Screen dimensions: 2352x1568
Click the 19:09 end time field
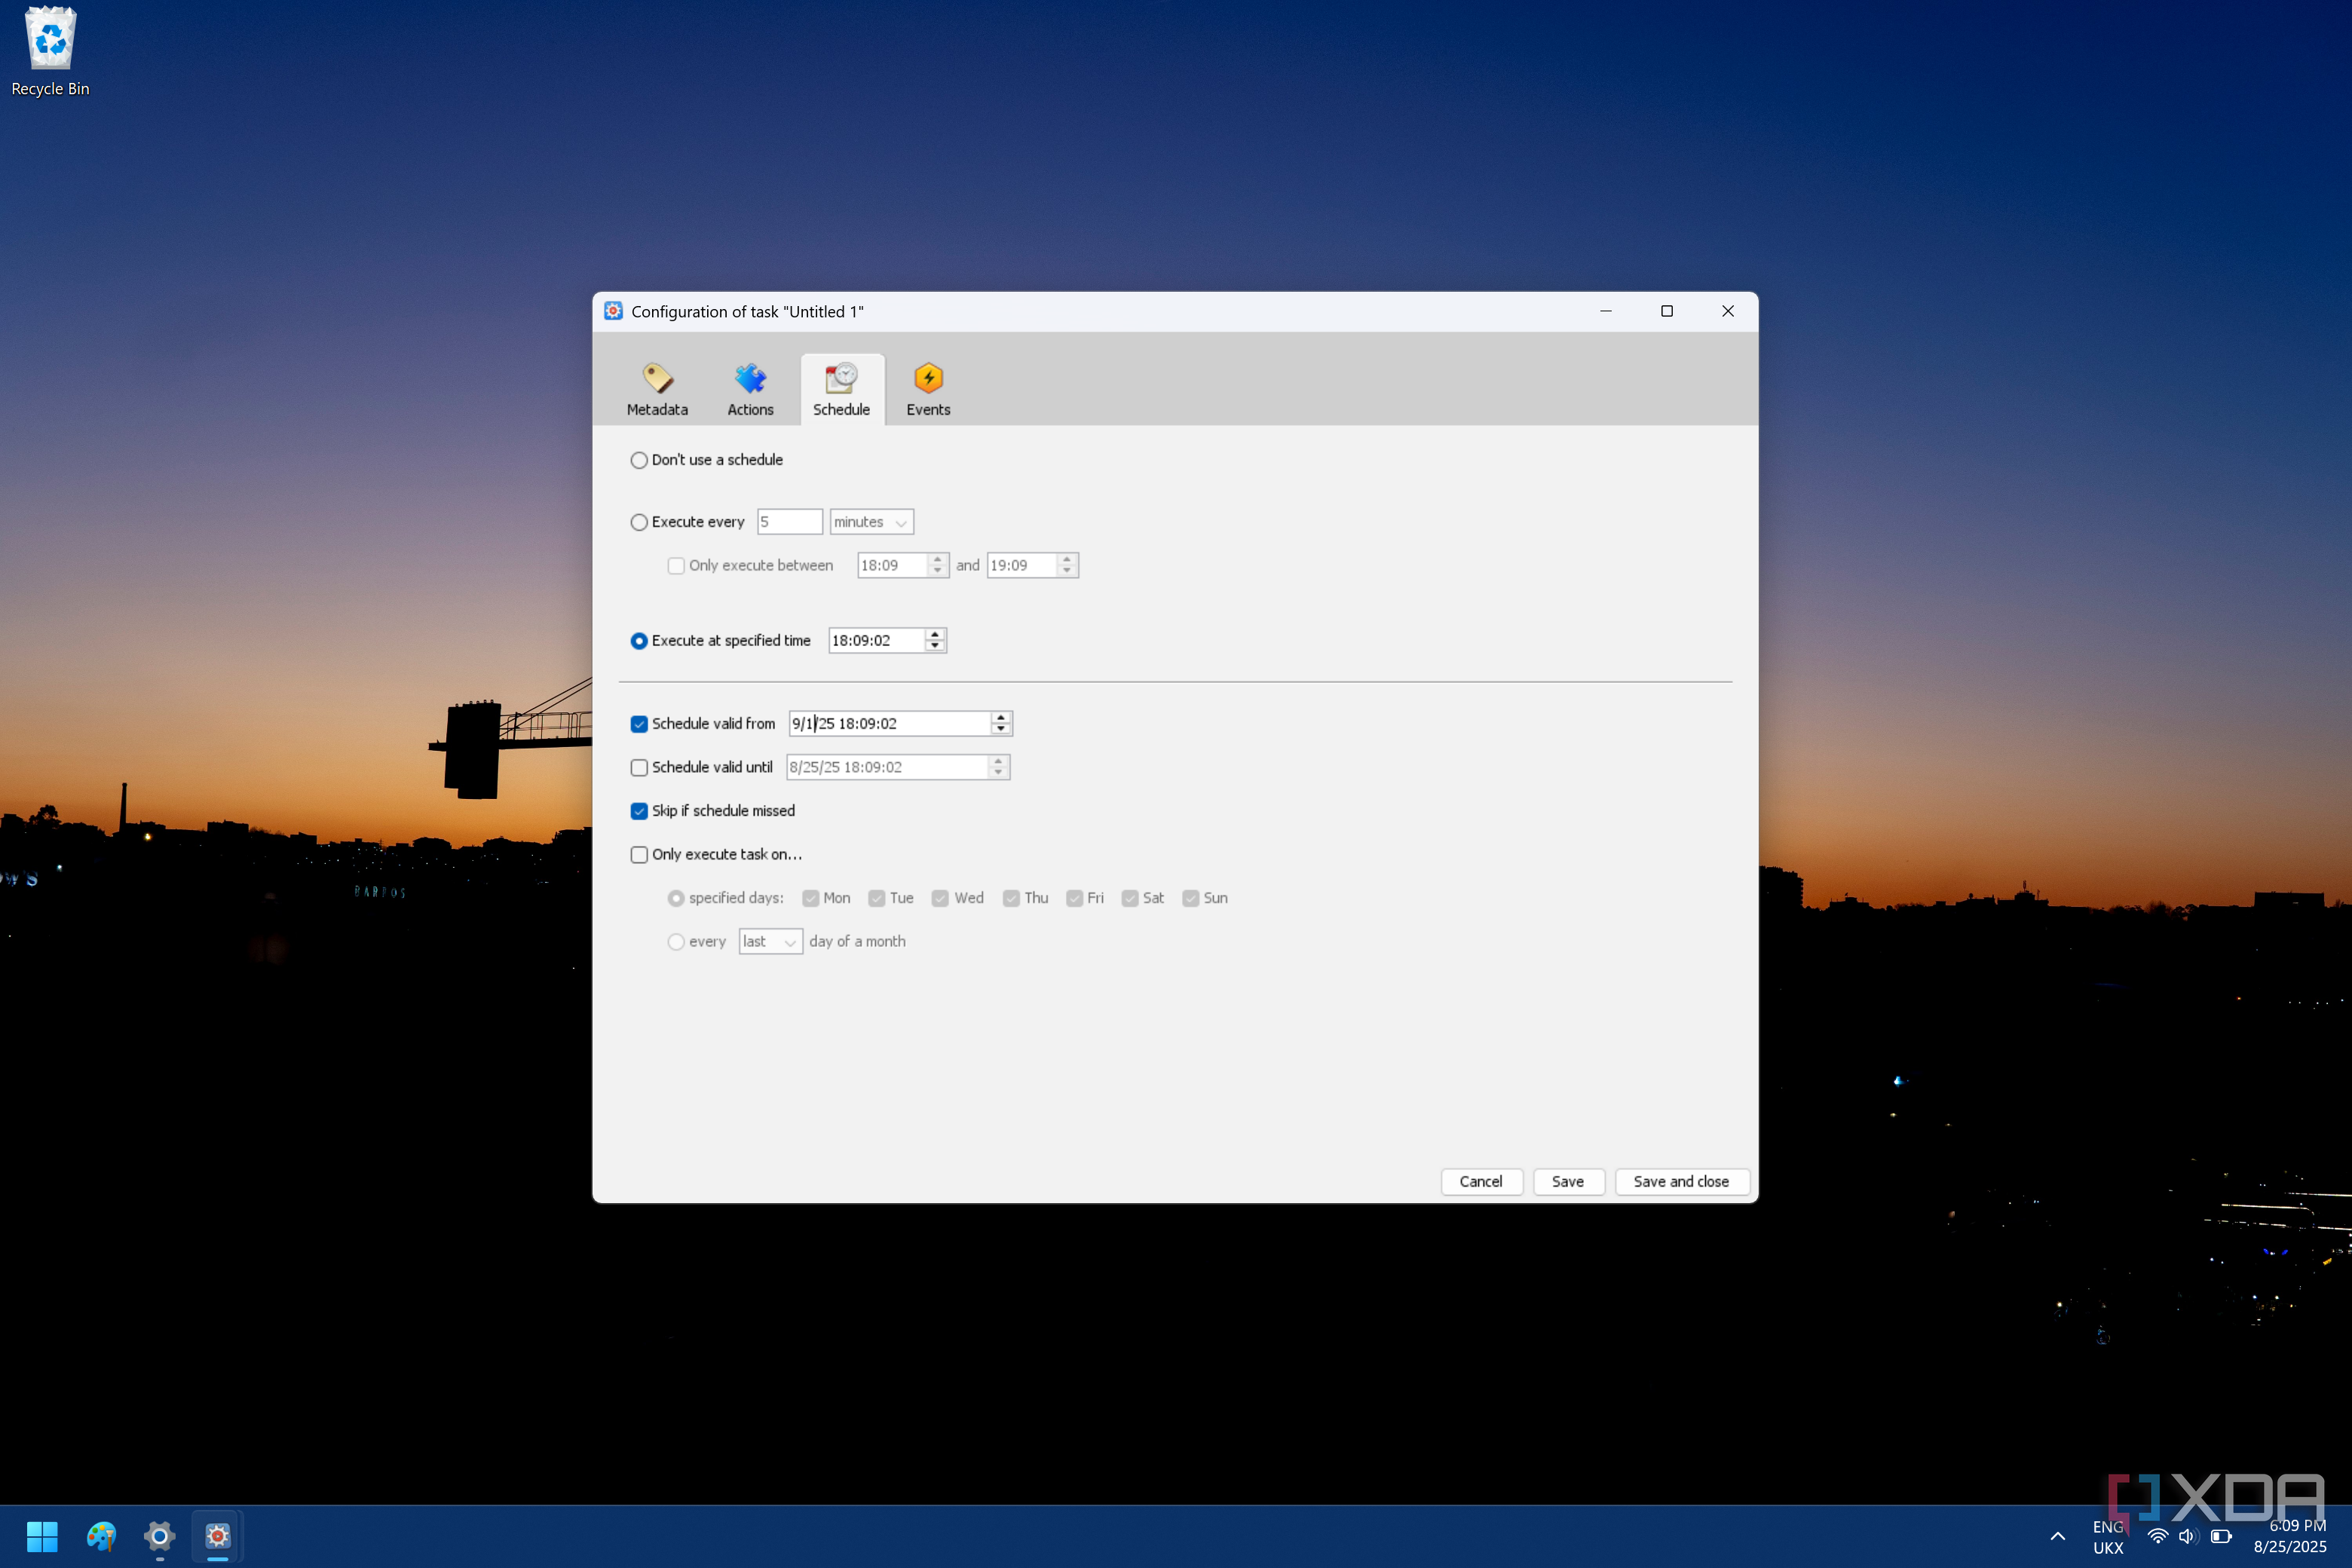tap(1021, 566)
